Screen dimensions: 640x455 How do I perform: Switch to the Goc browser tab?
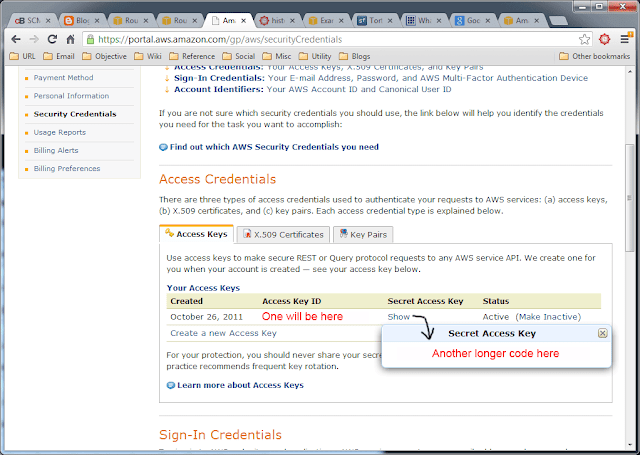pos(471,20)
